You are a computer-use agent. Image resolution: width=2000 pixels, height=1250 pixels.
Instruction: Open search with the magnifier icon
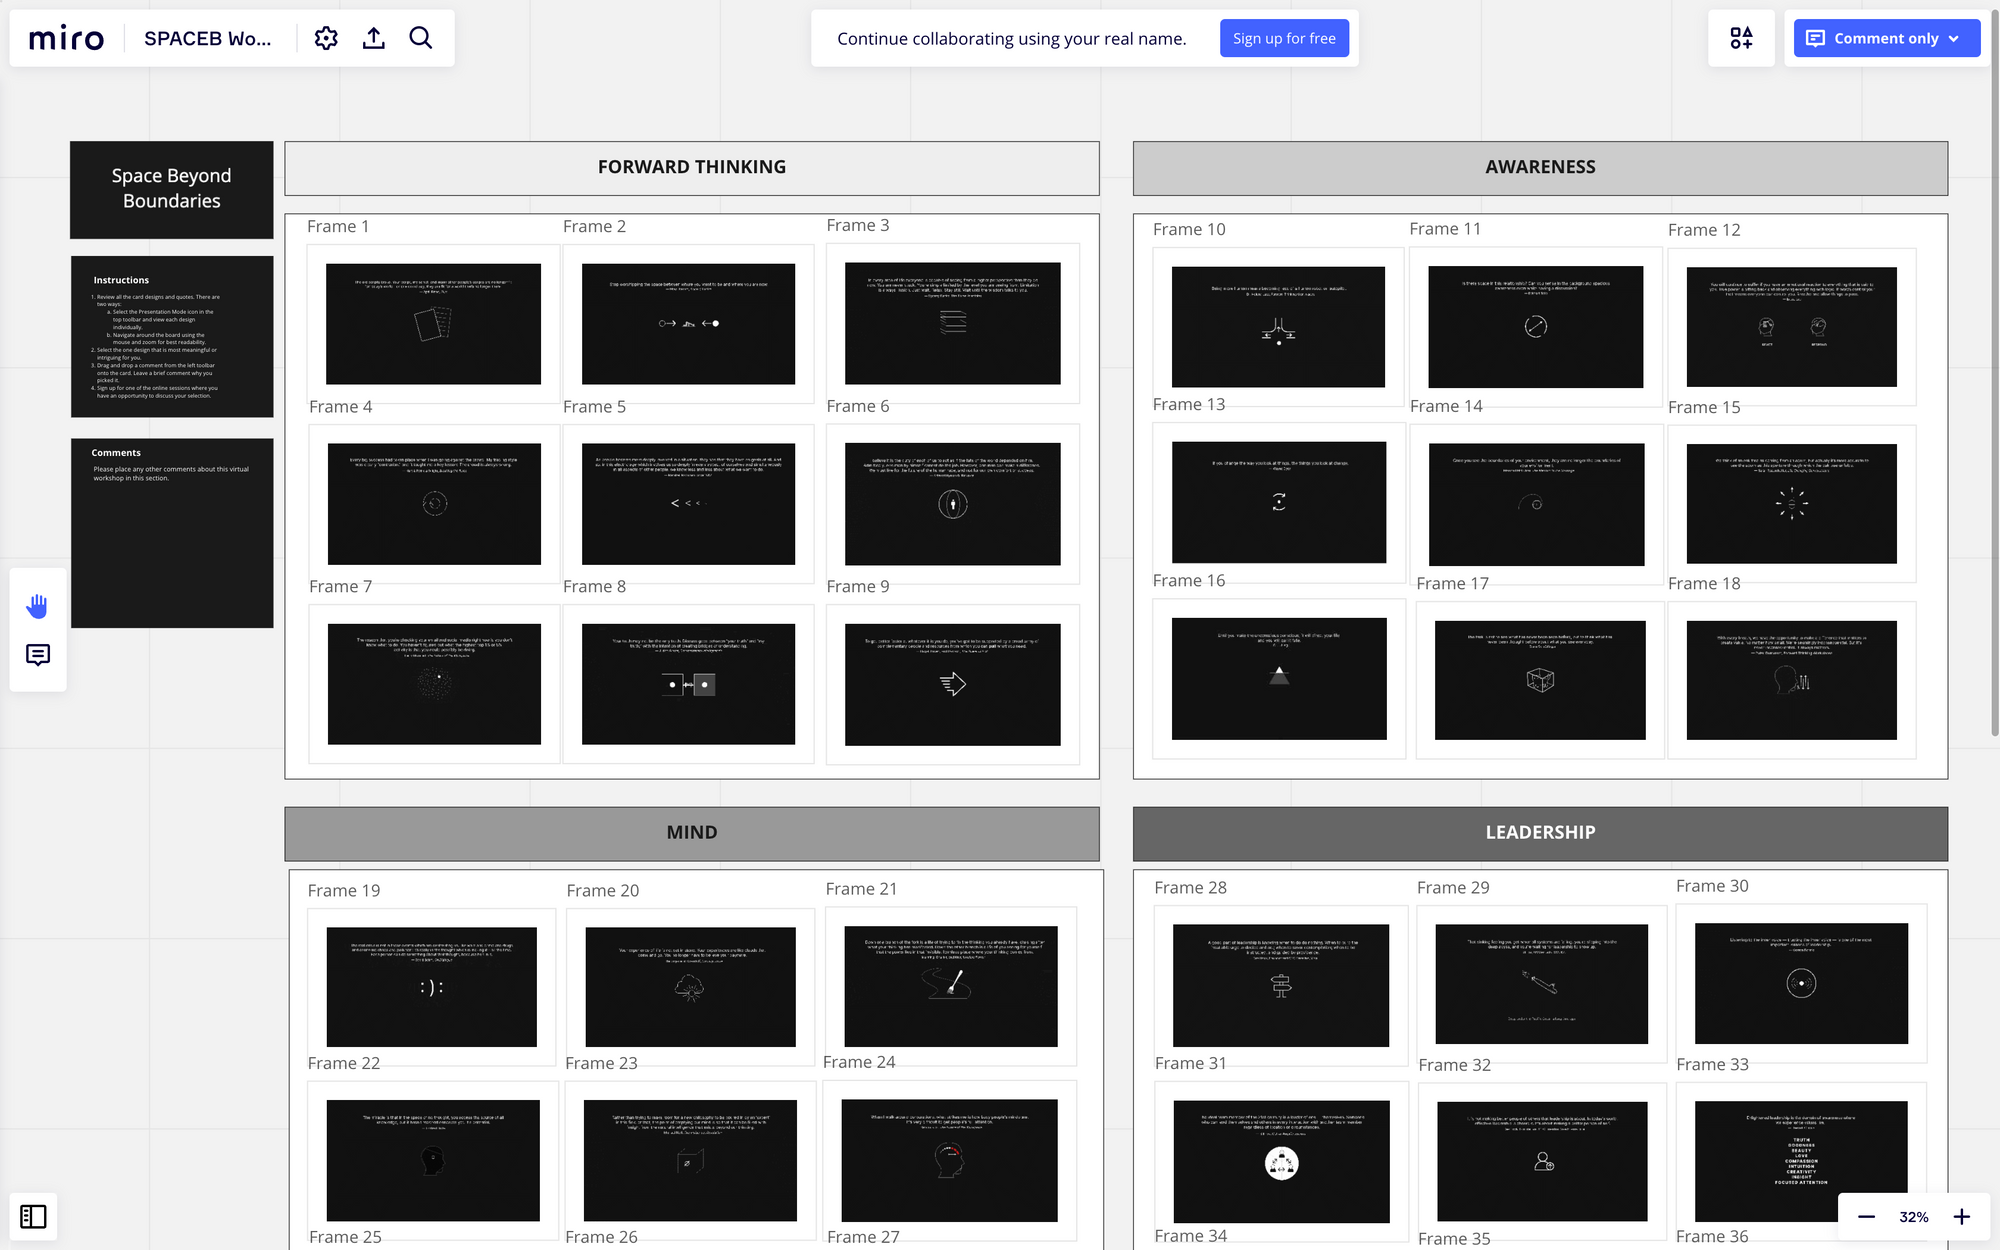[x=421, y=38]
